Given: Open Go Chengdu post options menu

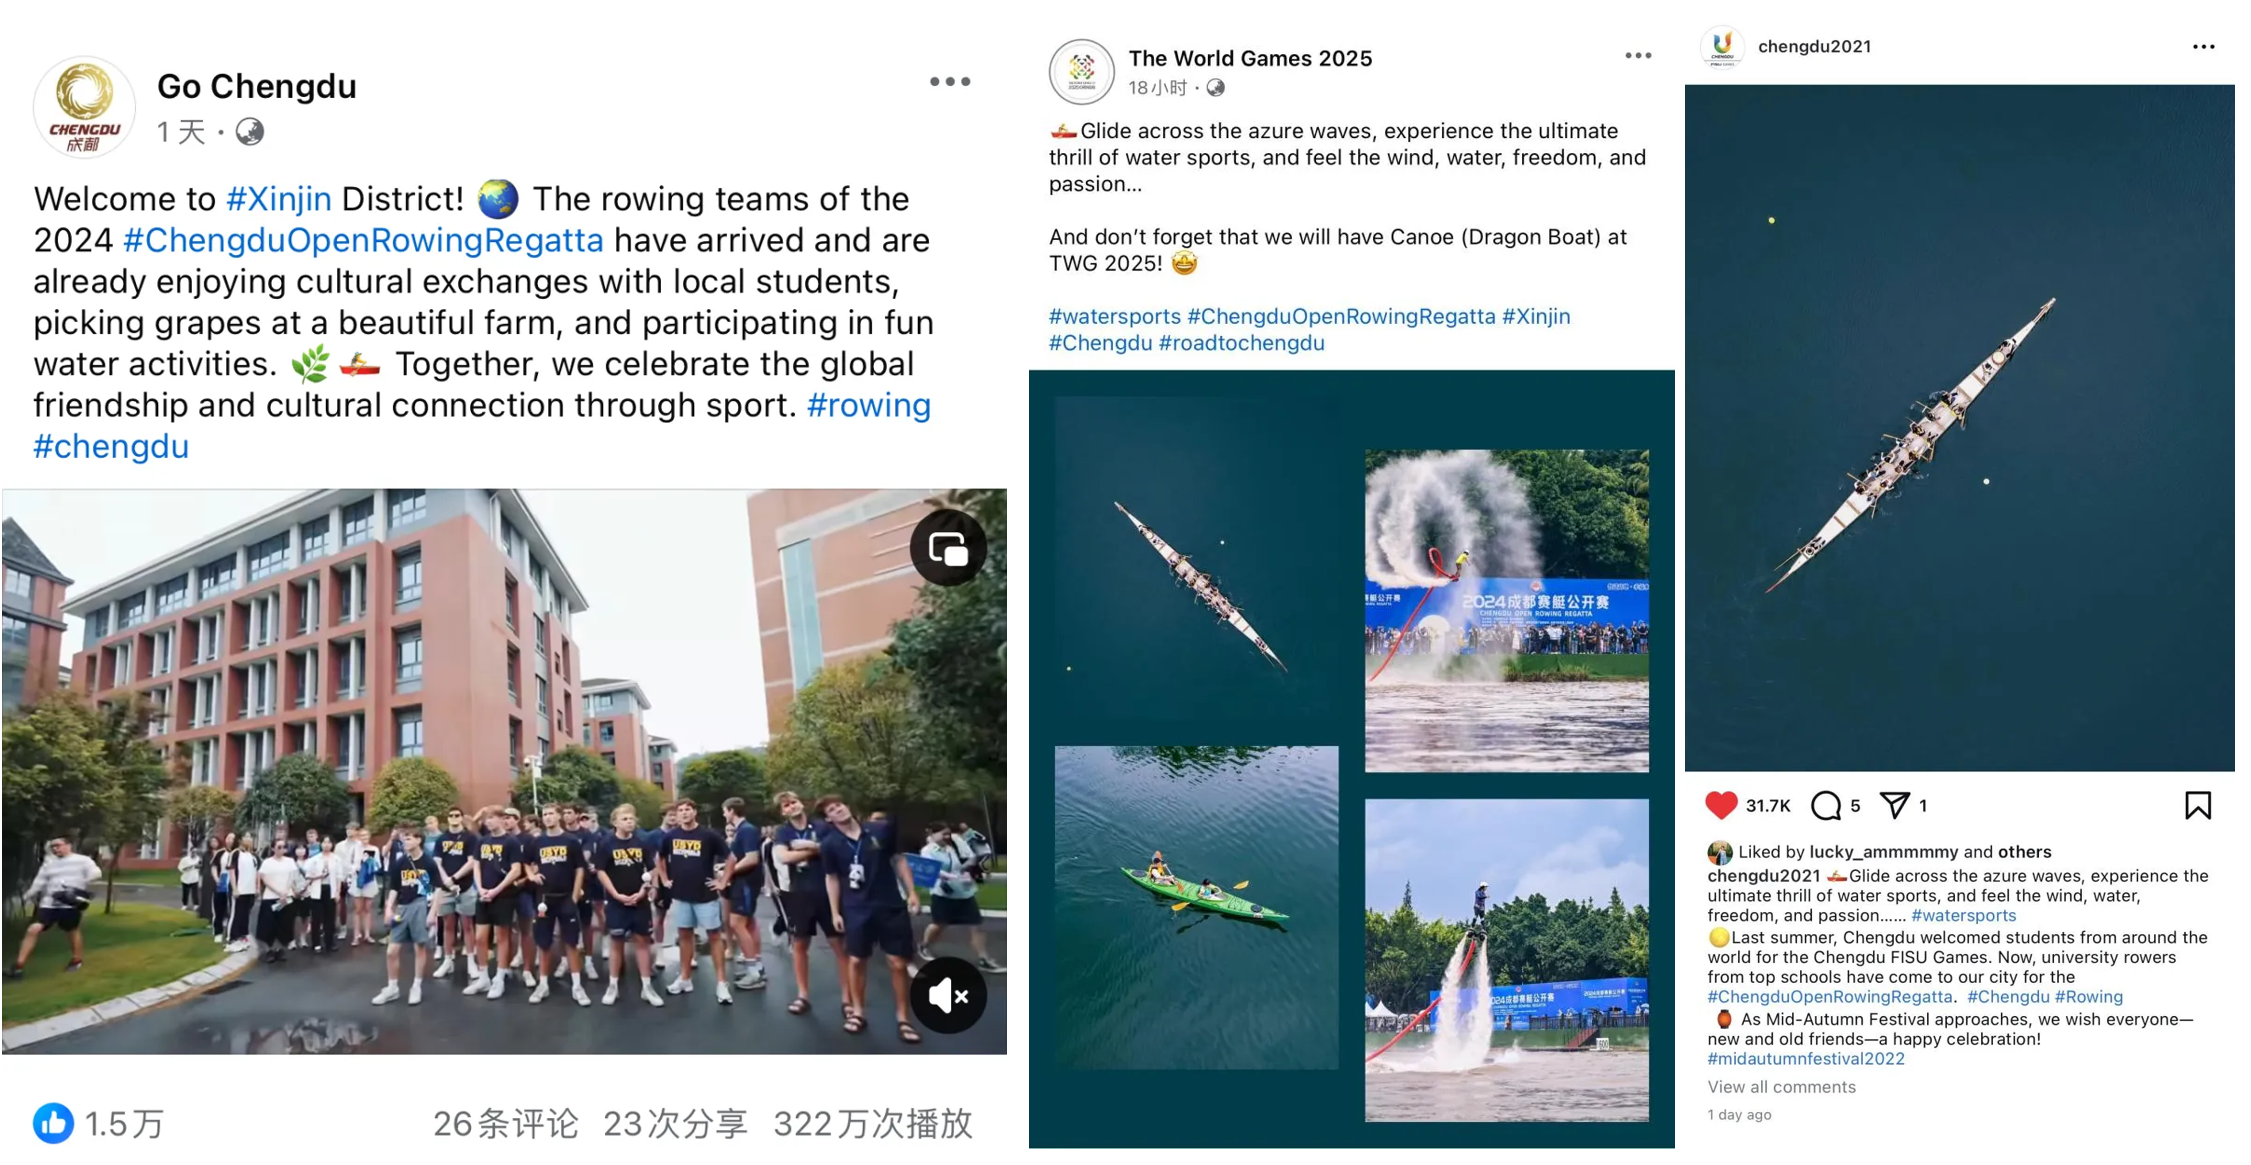Looking at the screenshot, I should point(950,82).
